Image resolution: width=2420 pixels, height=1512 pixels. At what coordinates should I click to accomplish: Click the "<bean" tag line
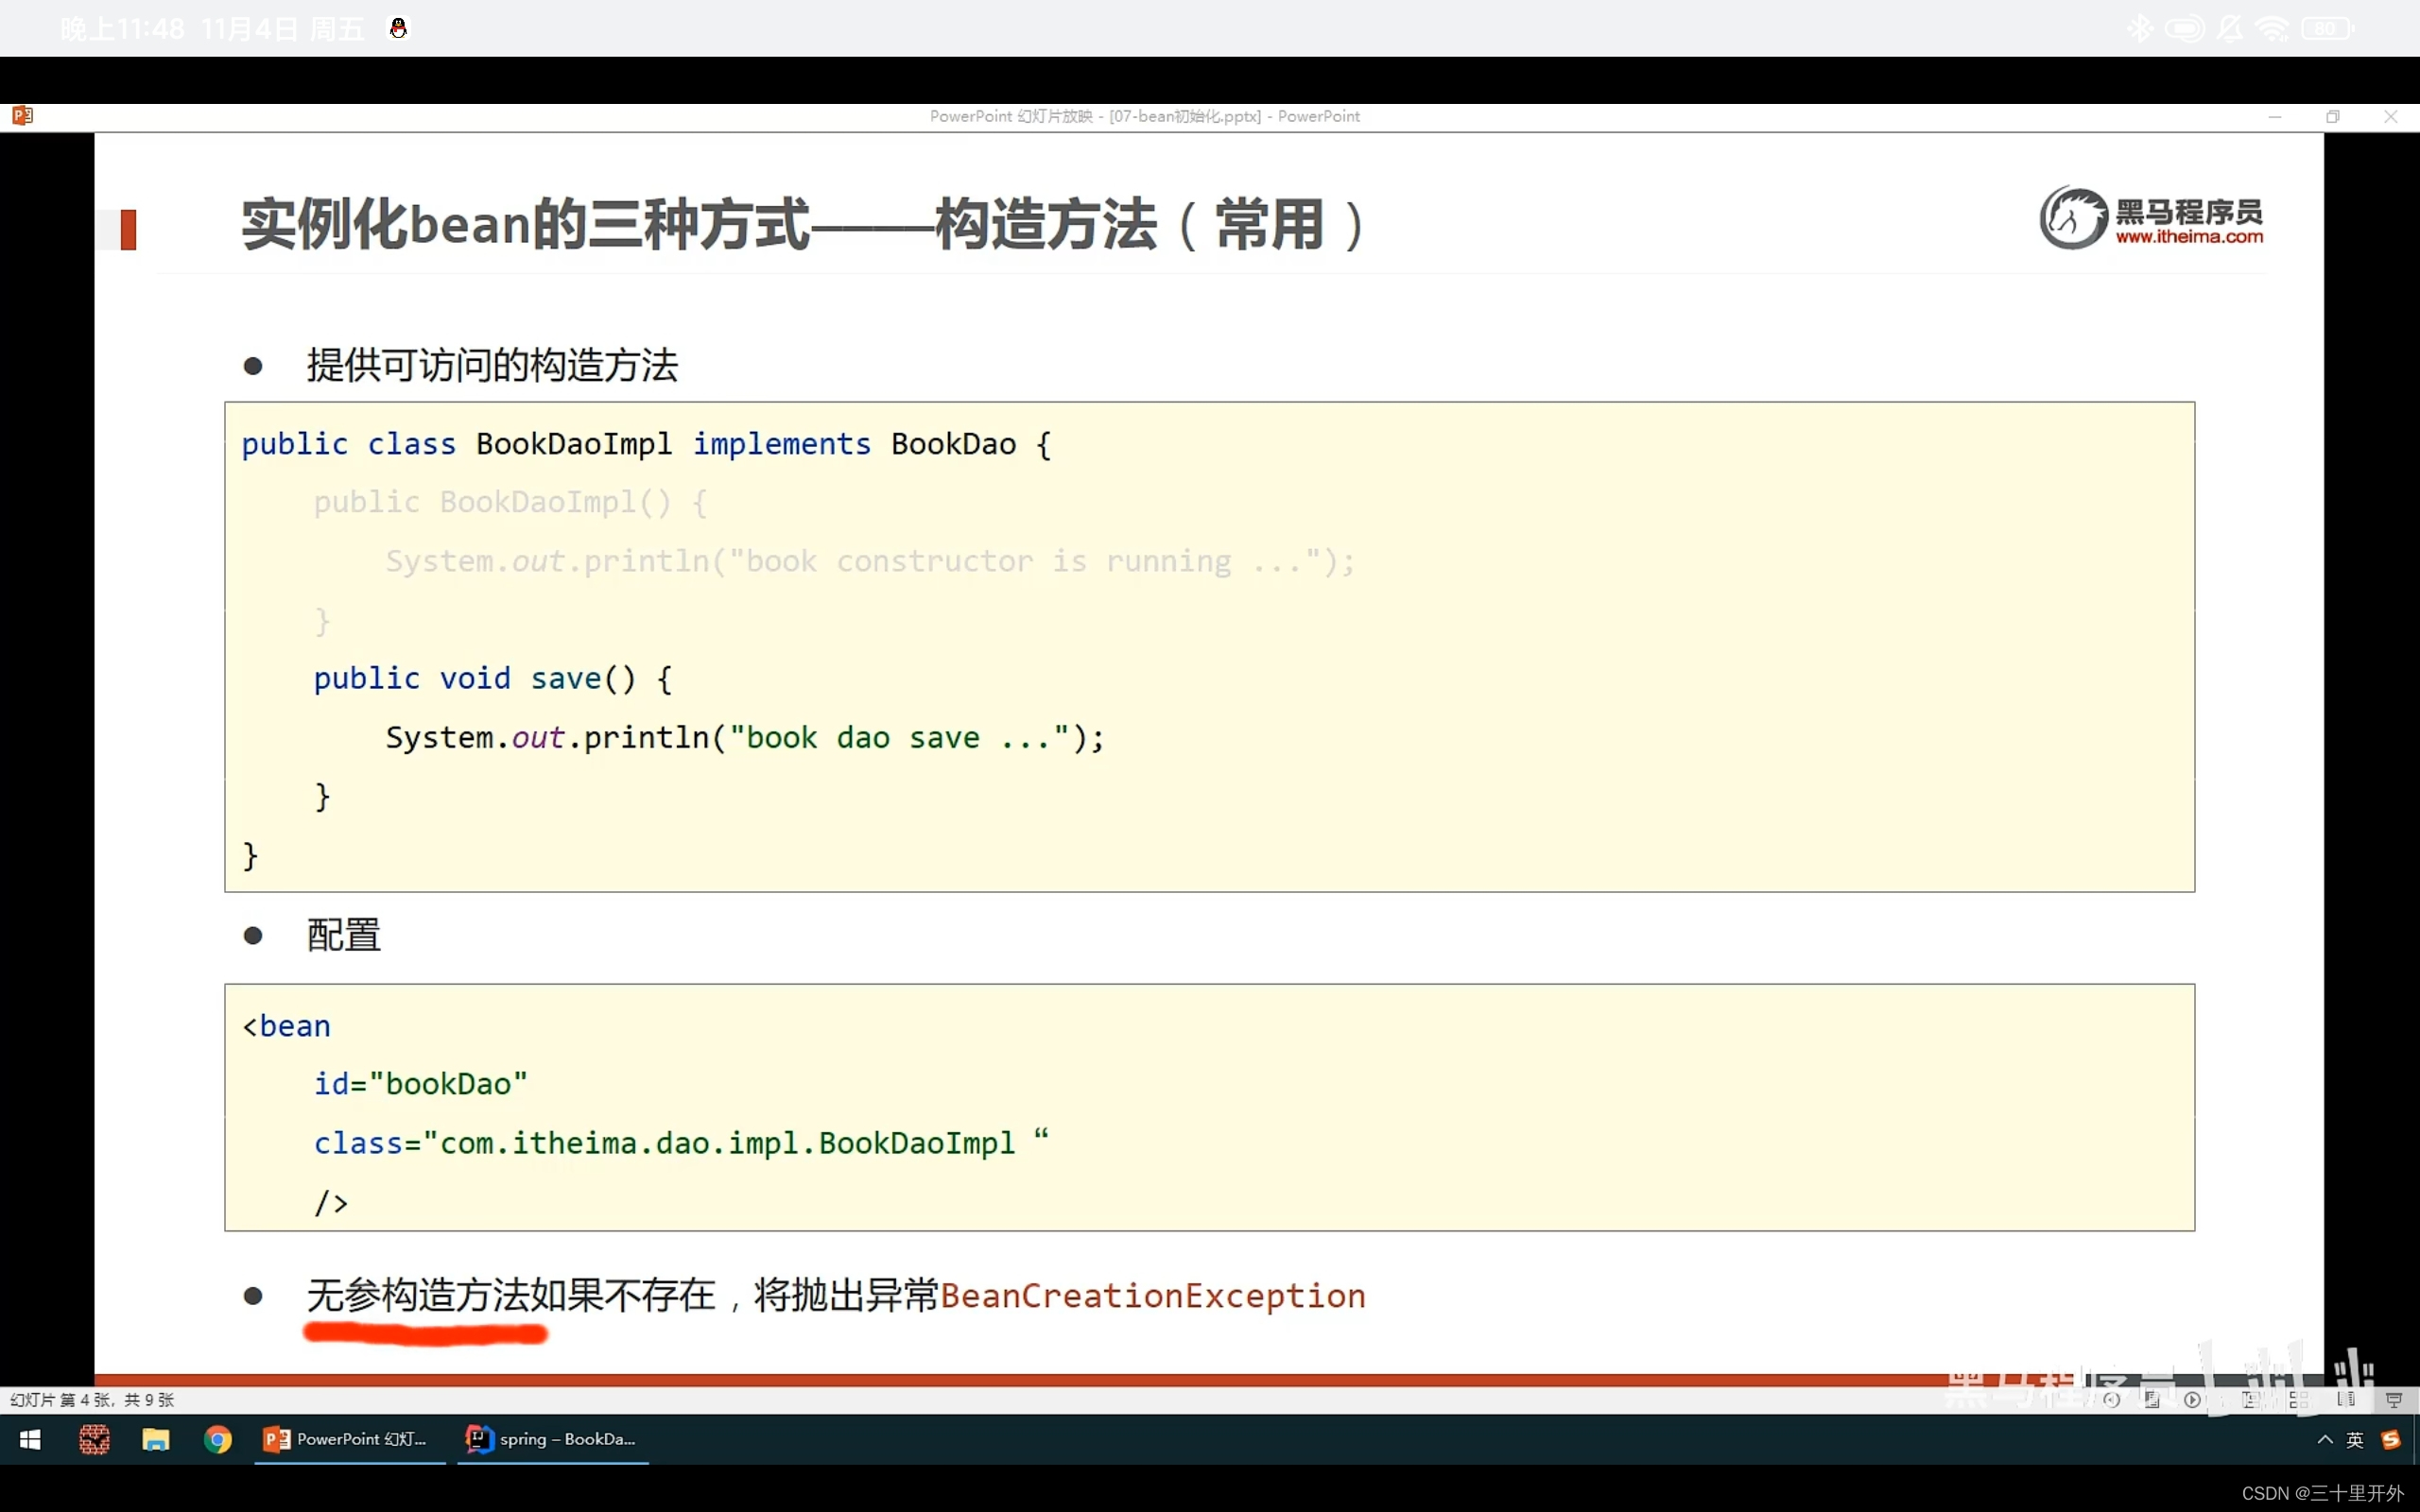(x=286, y=1026)
